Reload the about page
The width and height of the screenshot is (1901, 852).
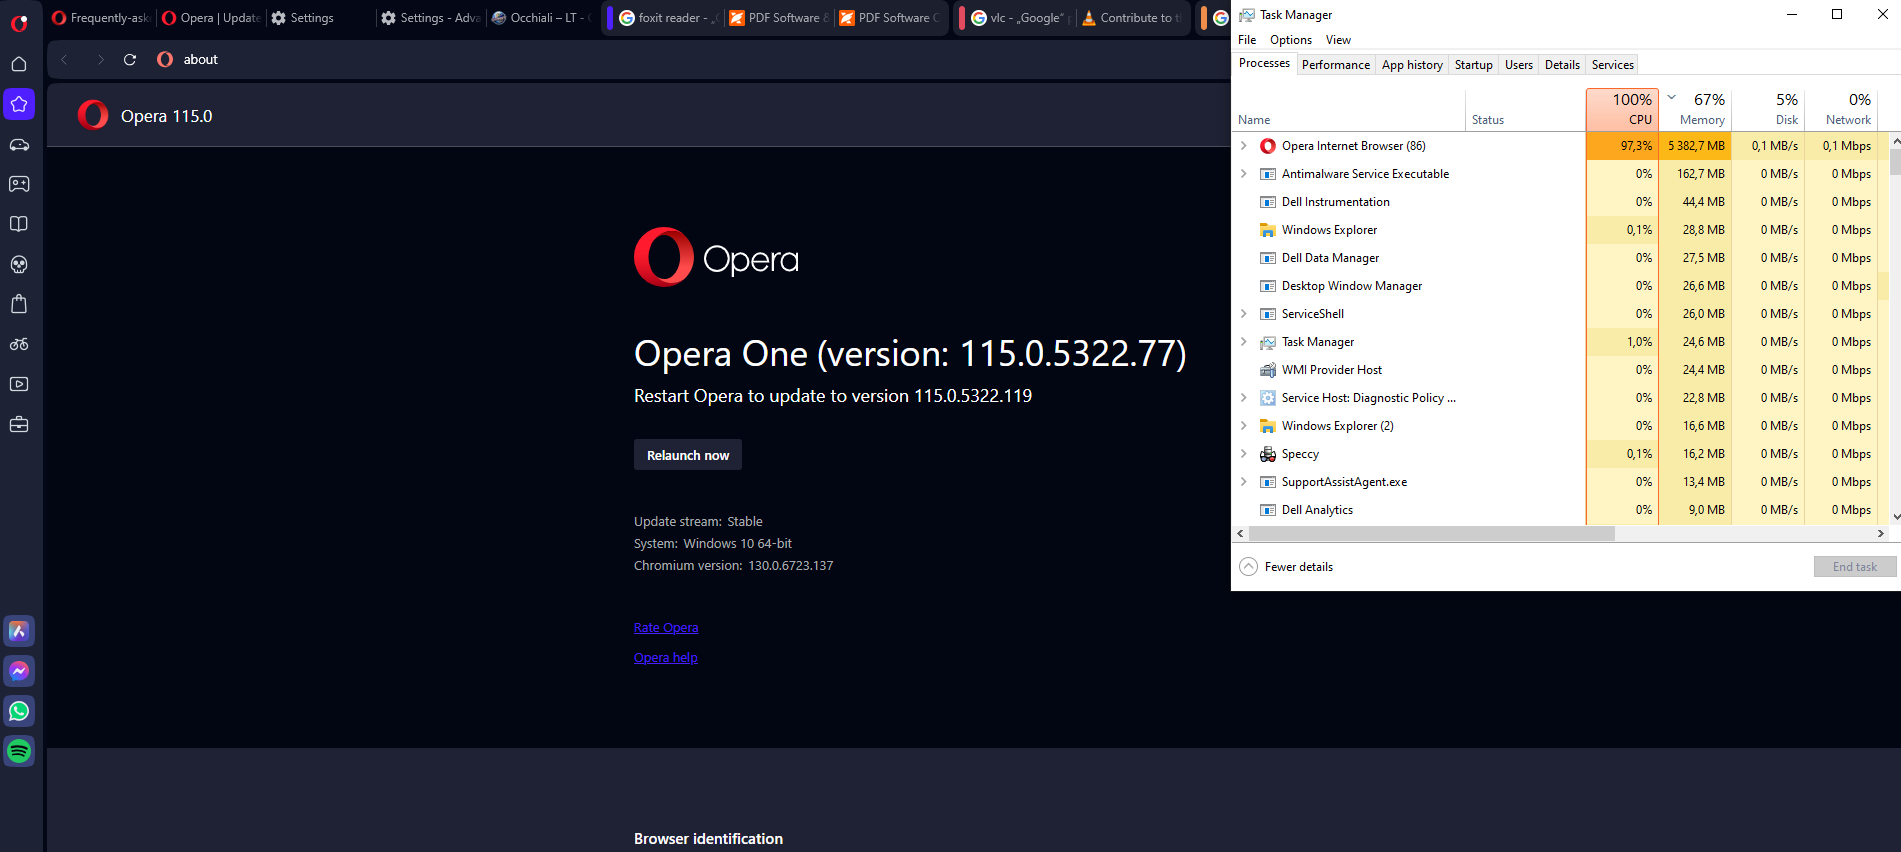[130, 60]
